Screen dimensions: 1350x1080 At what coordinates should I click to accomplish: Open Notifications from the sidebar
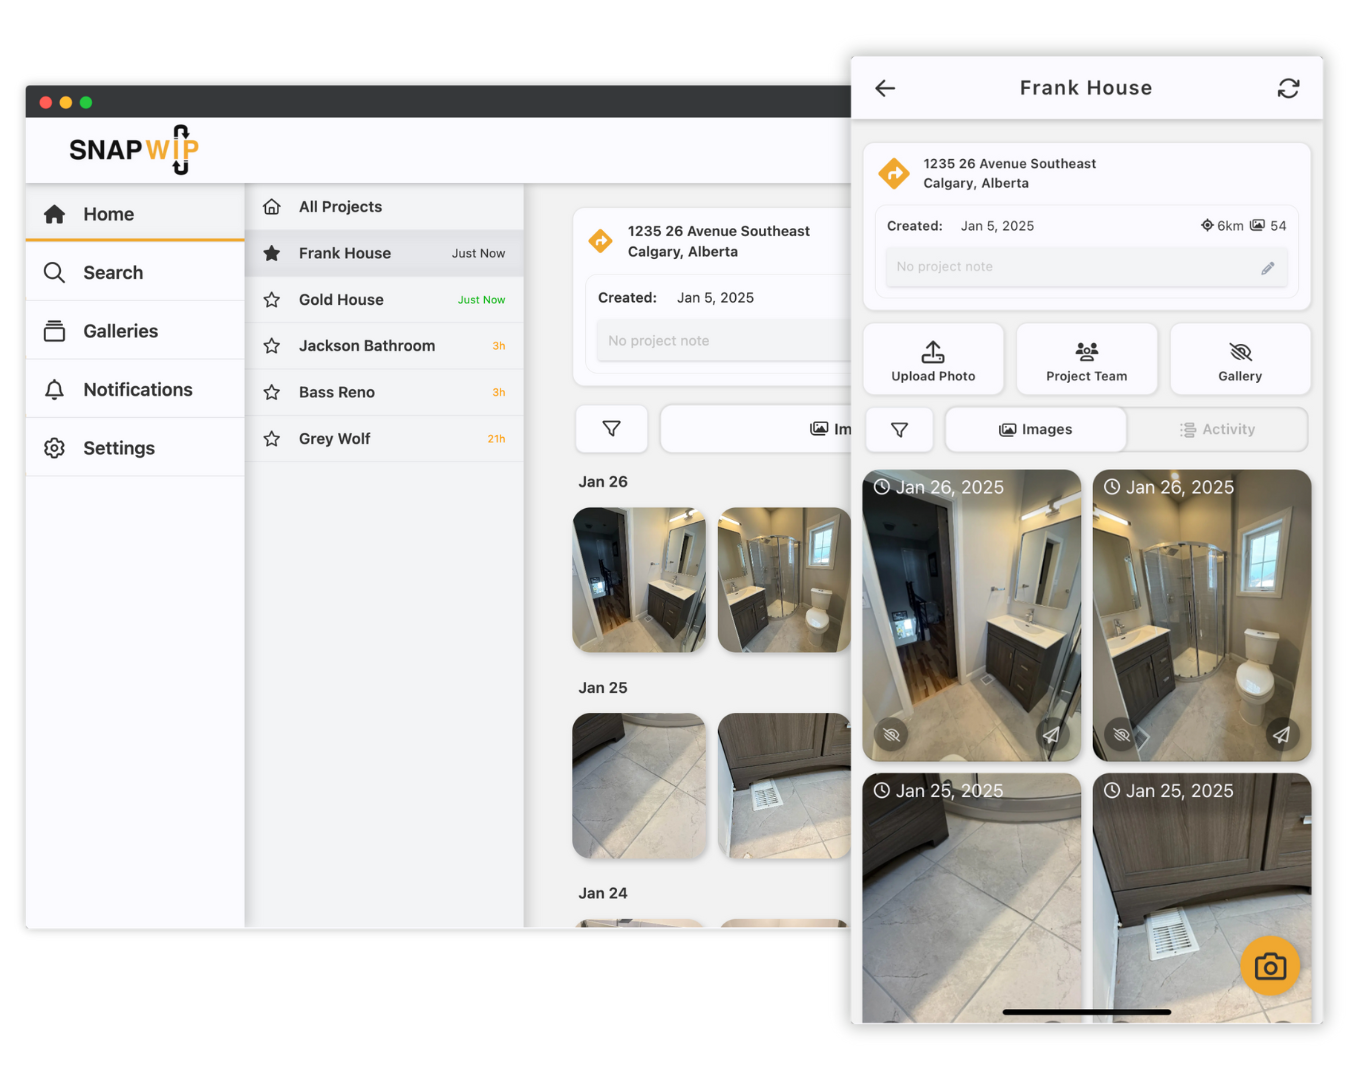point(137,389)
